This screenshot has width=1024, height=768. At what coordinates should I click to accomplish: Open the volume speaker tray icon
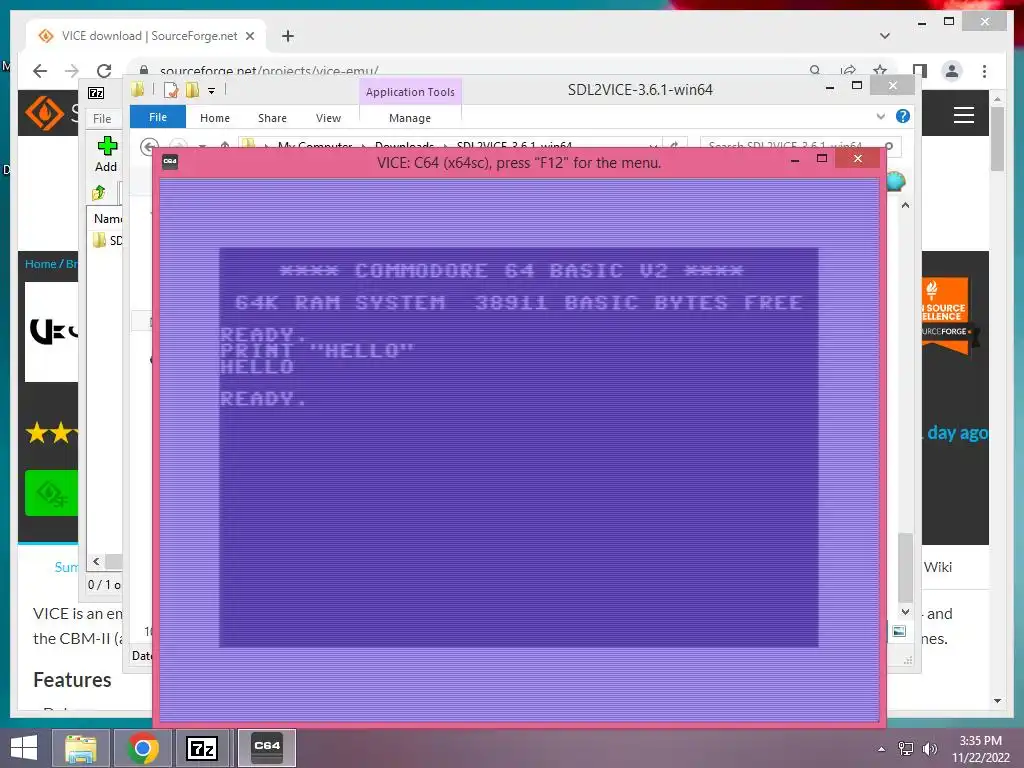930,748
